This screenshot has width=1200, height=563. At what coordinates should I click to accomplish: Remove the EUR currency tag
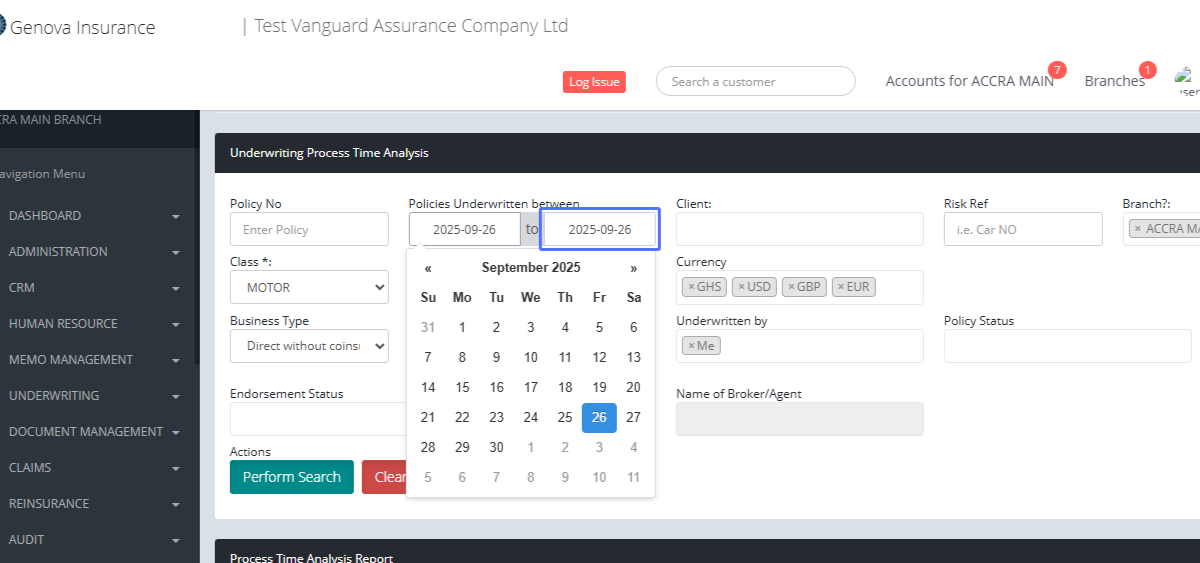point(841,287)
